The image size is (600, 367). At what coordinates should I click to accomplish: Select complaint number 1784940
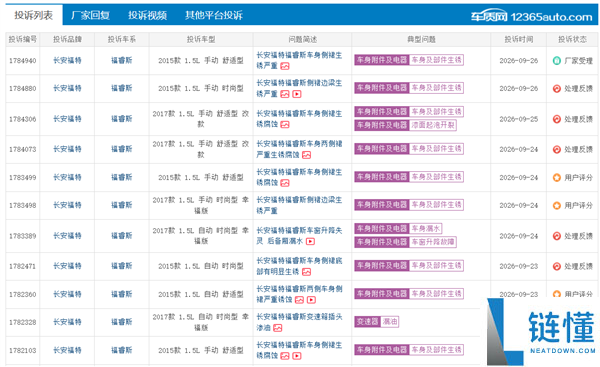[x=23, y=61]
